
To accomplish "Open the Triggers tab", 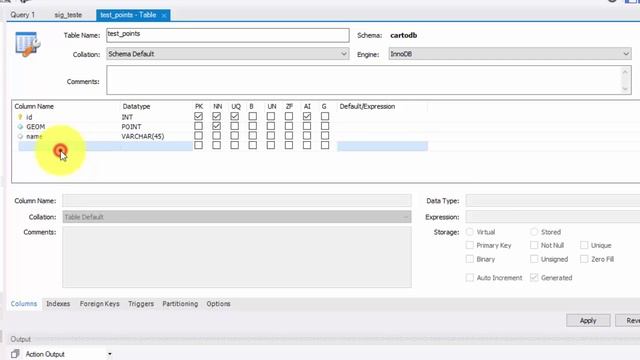I will coord(141,304).
